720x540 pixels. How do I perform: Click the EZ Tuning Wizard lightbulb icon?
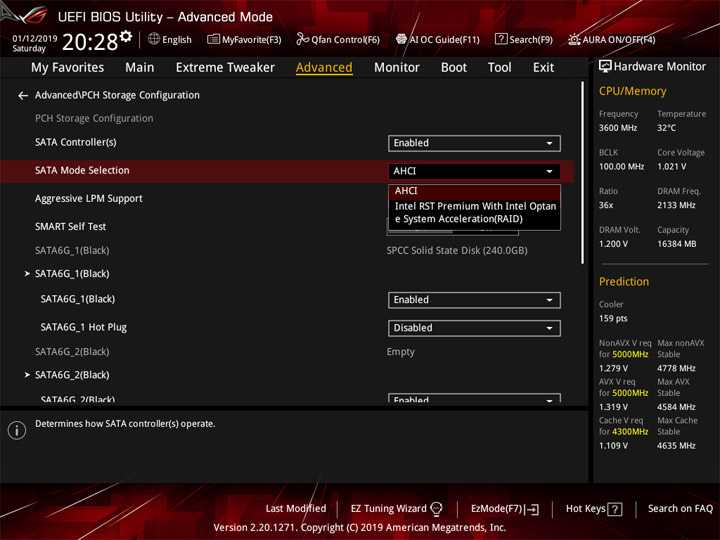tap(437, 508)
